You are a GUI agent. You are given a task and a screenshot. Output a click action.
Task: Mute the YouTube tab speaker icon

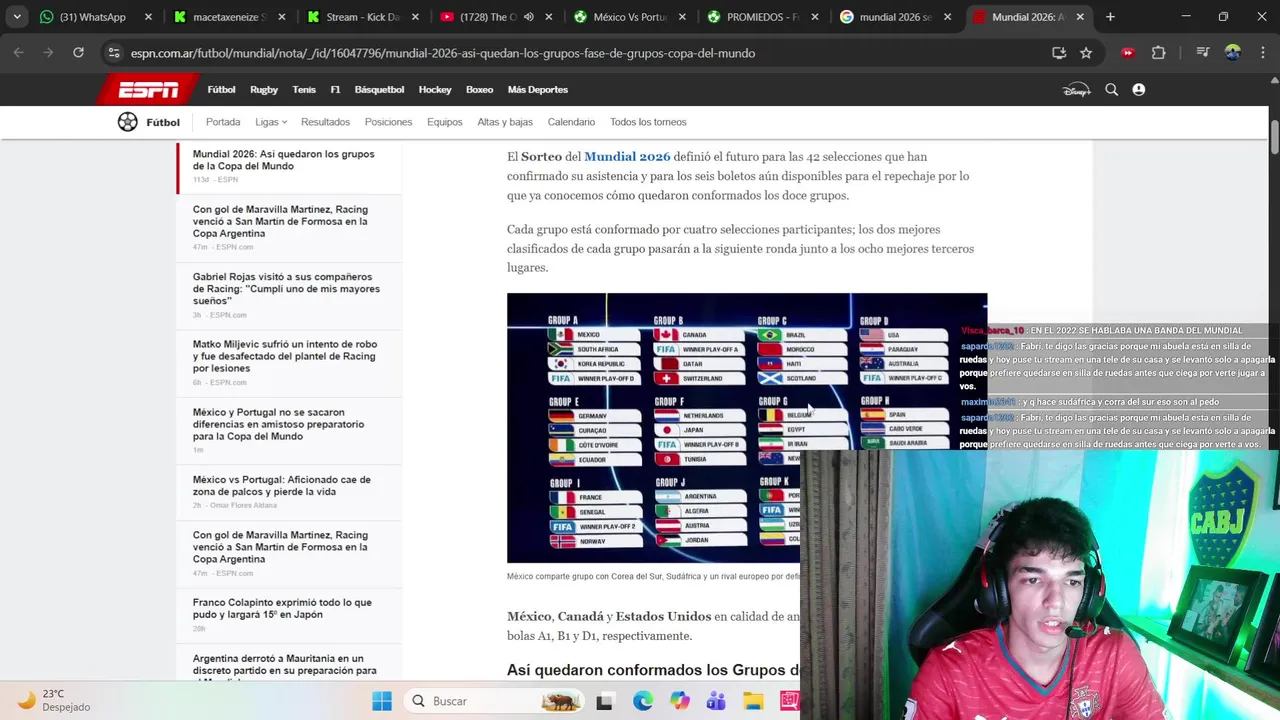pos(528,17)
